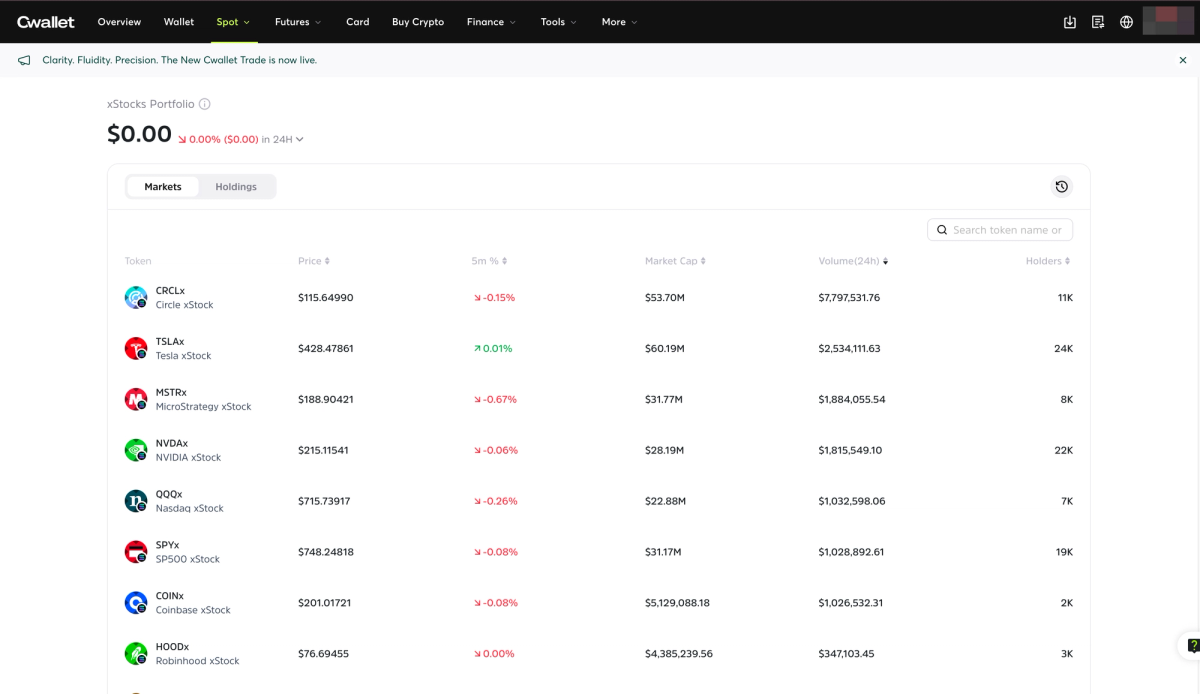Click the NVDAx NVIDIA token logo
The width and height of the screenshot is (1200, 694).
(x=136, y=450)
